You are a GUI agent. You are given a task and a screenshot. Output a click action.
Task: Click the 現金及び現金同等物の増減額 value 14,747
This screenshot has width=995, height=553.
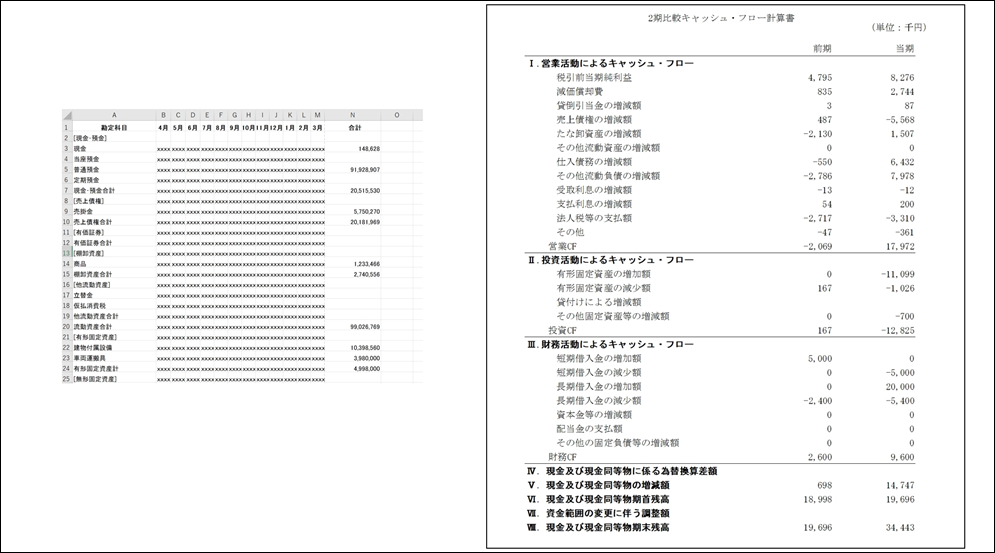pyautogui.click(x=900, y=485)
